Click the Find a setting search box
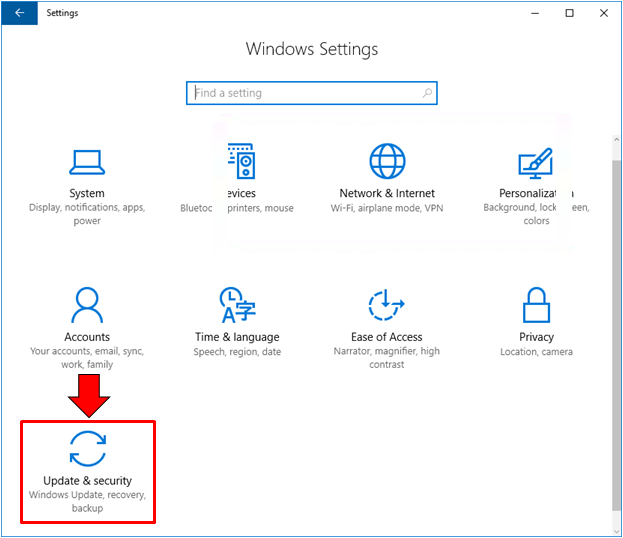 (312, 93)
